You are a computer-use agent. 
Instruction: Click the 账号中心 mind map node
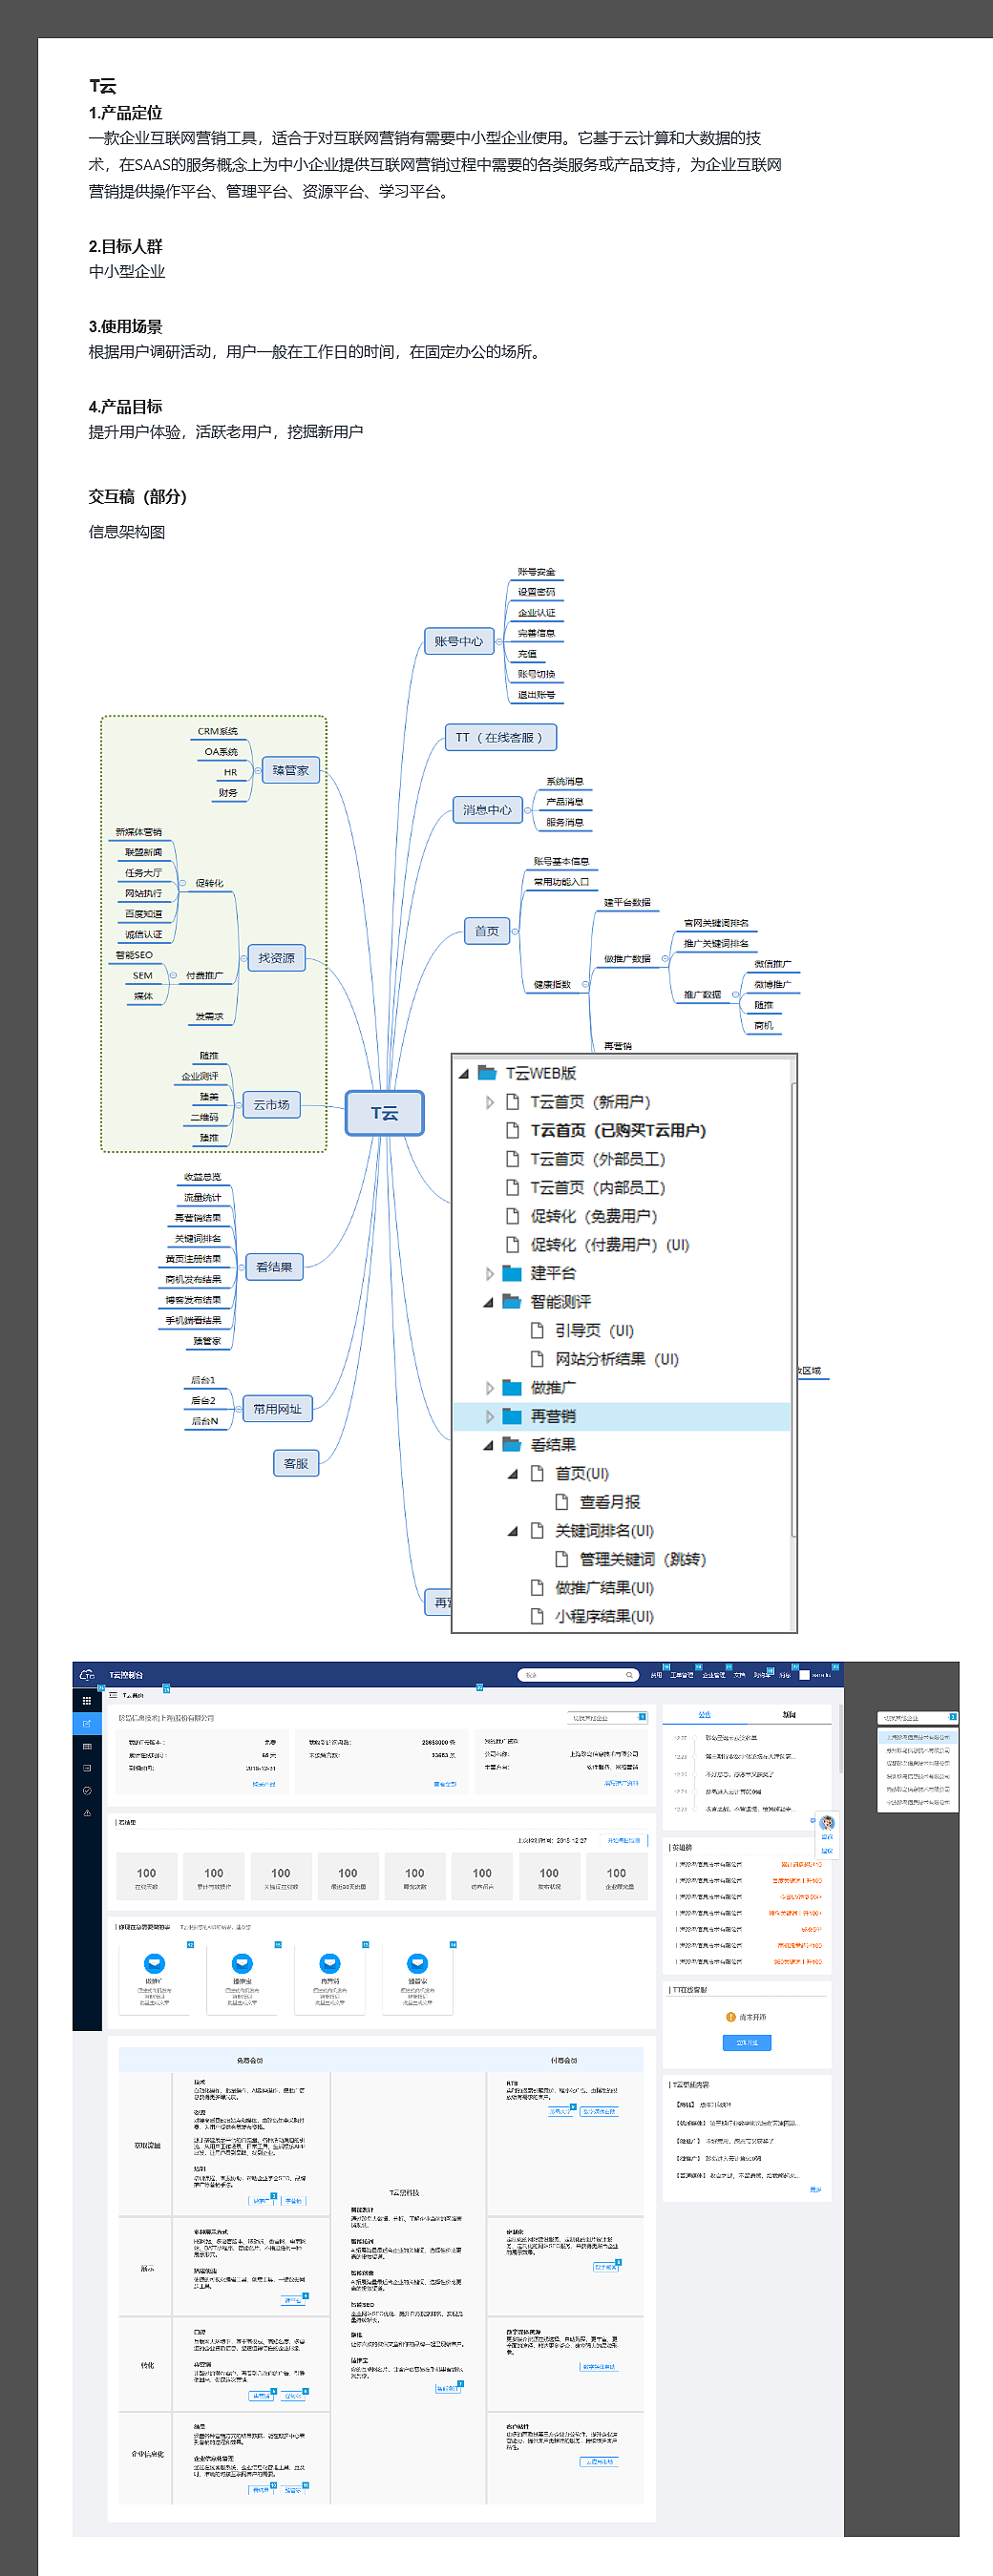tap(459, 641)
